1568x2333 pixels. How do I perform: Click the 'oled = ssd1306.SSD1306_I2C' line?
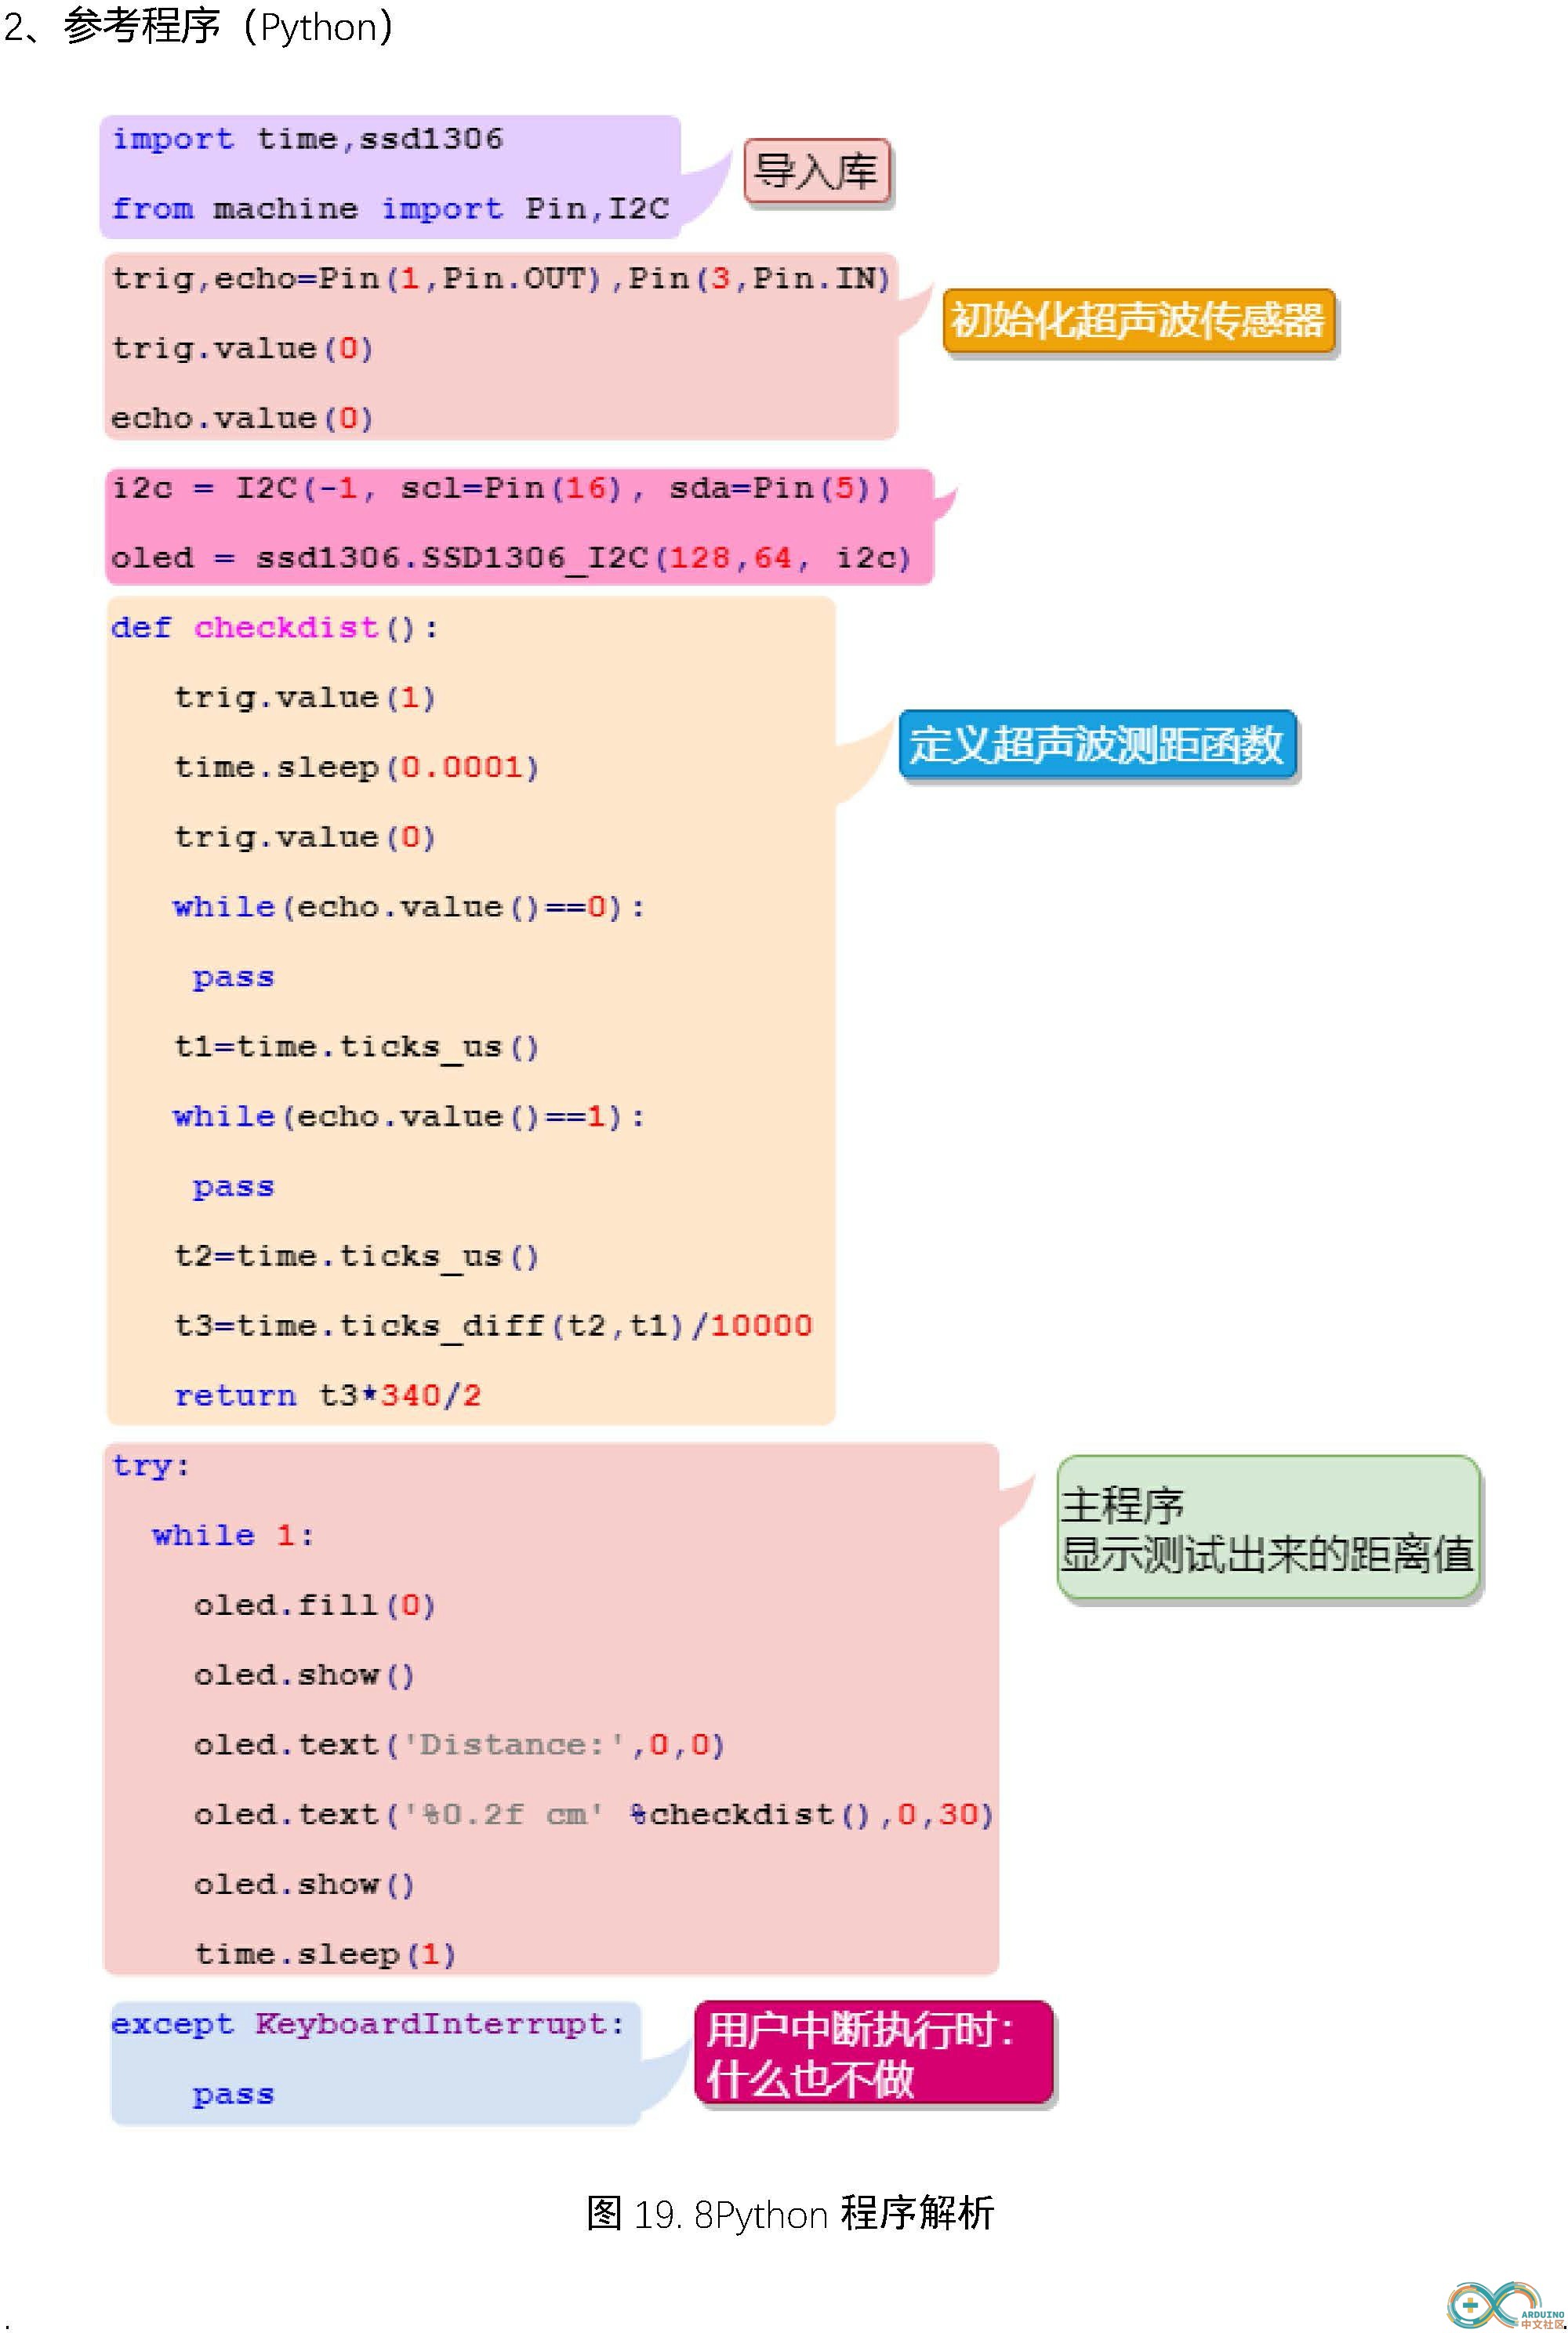tap(511, 557)
